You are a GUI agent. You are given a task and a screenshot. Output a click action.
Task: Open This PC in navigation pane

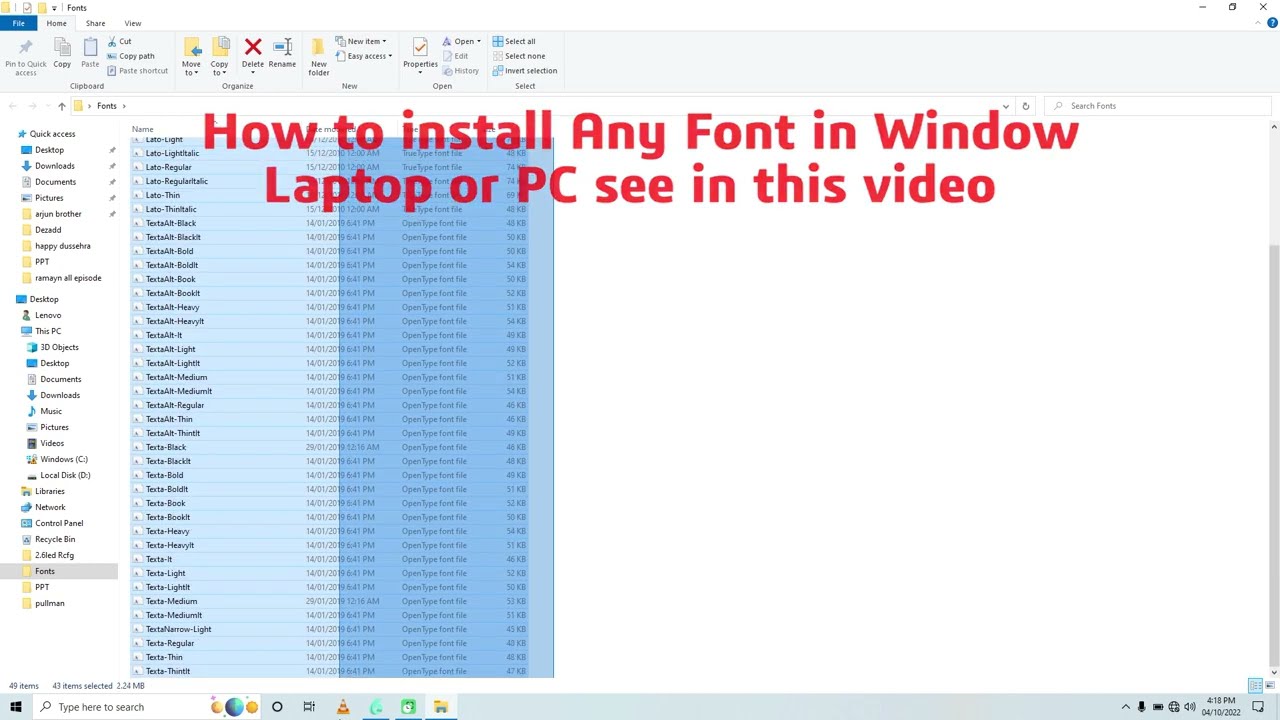click(x=48, y=331)
